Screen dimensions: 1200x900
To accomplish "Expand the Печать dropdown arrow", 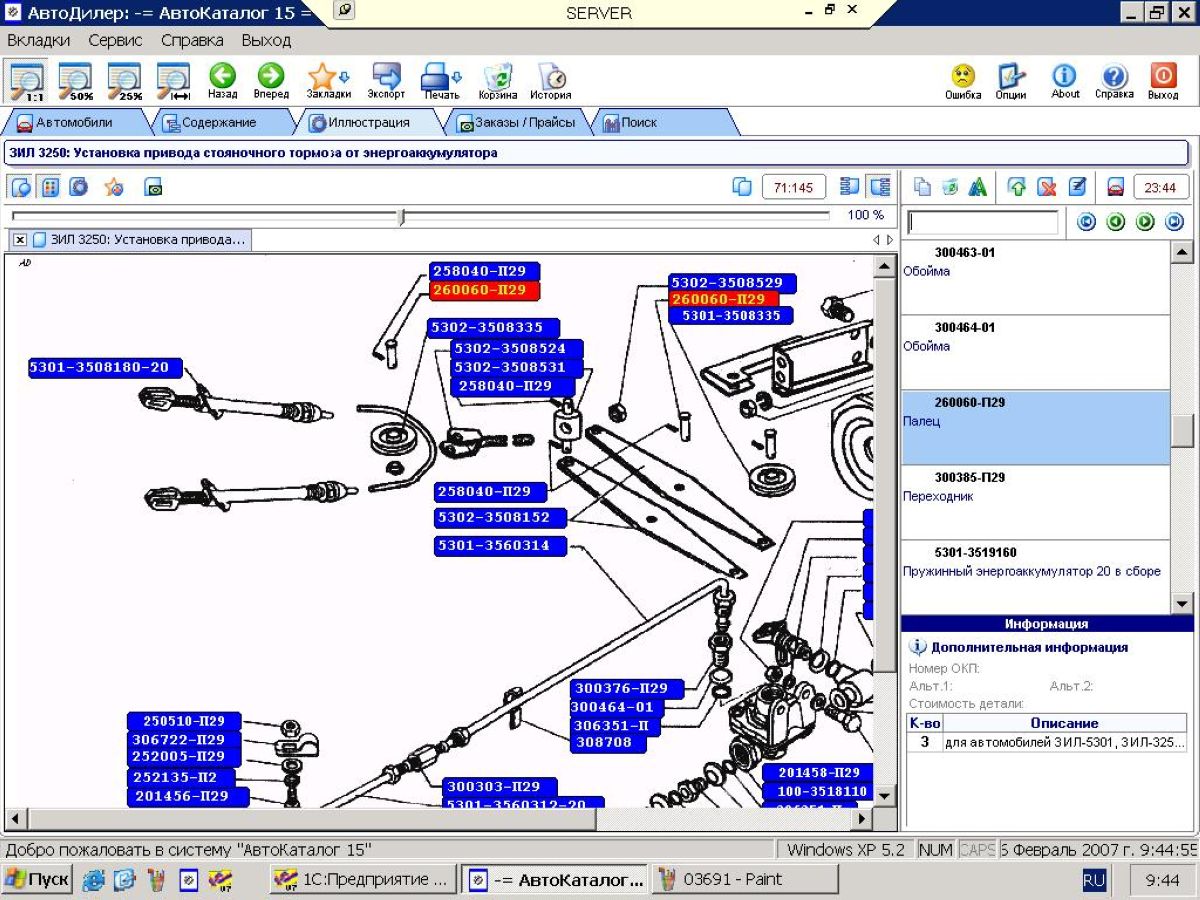I will 458,77.
